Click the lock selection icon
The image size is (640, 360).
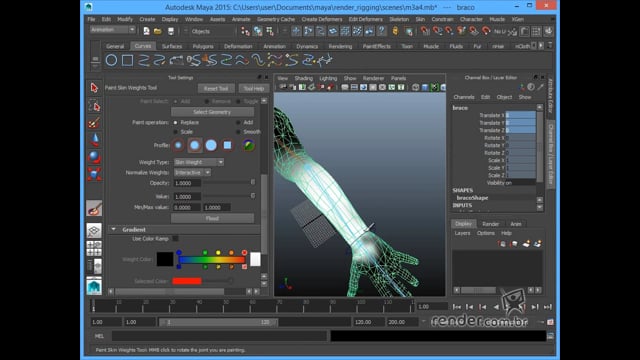395,31
